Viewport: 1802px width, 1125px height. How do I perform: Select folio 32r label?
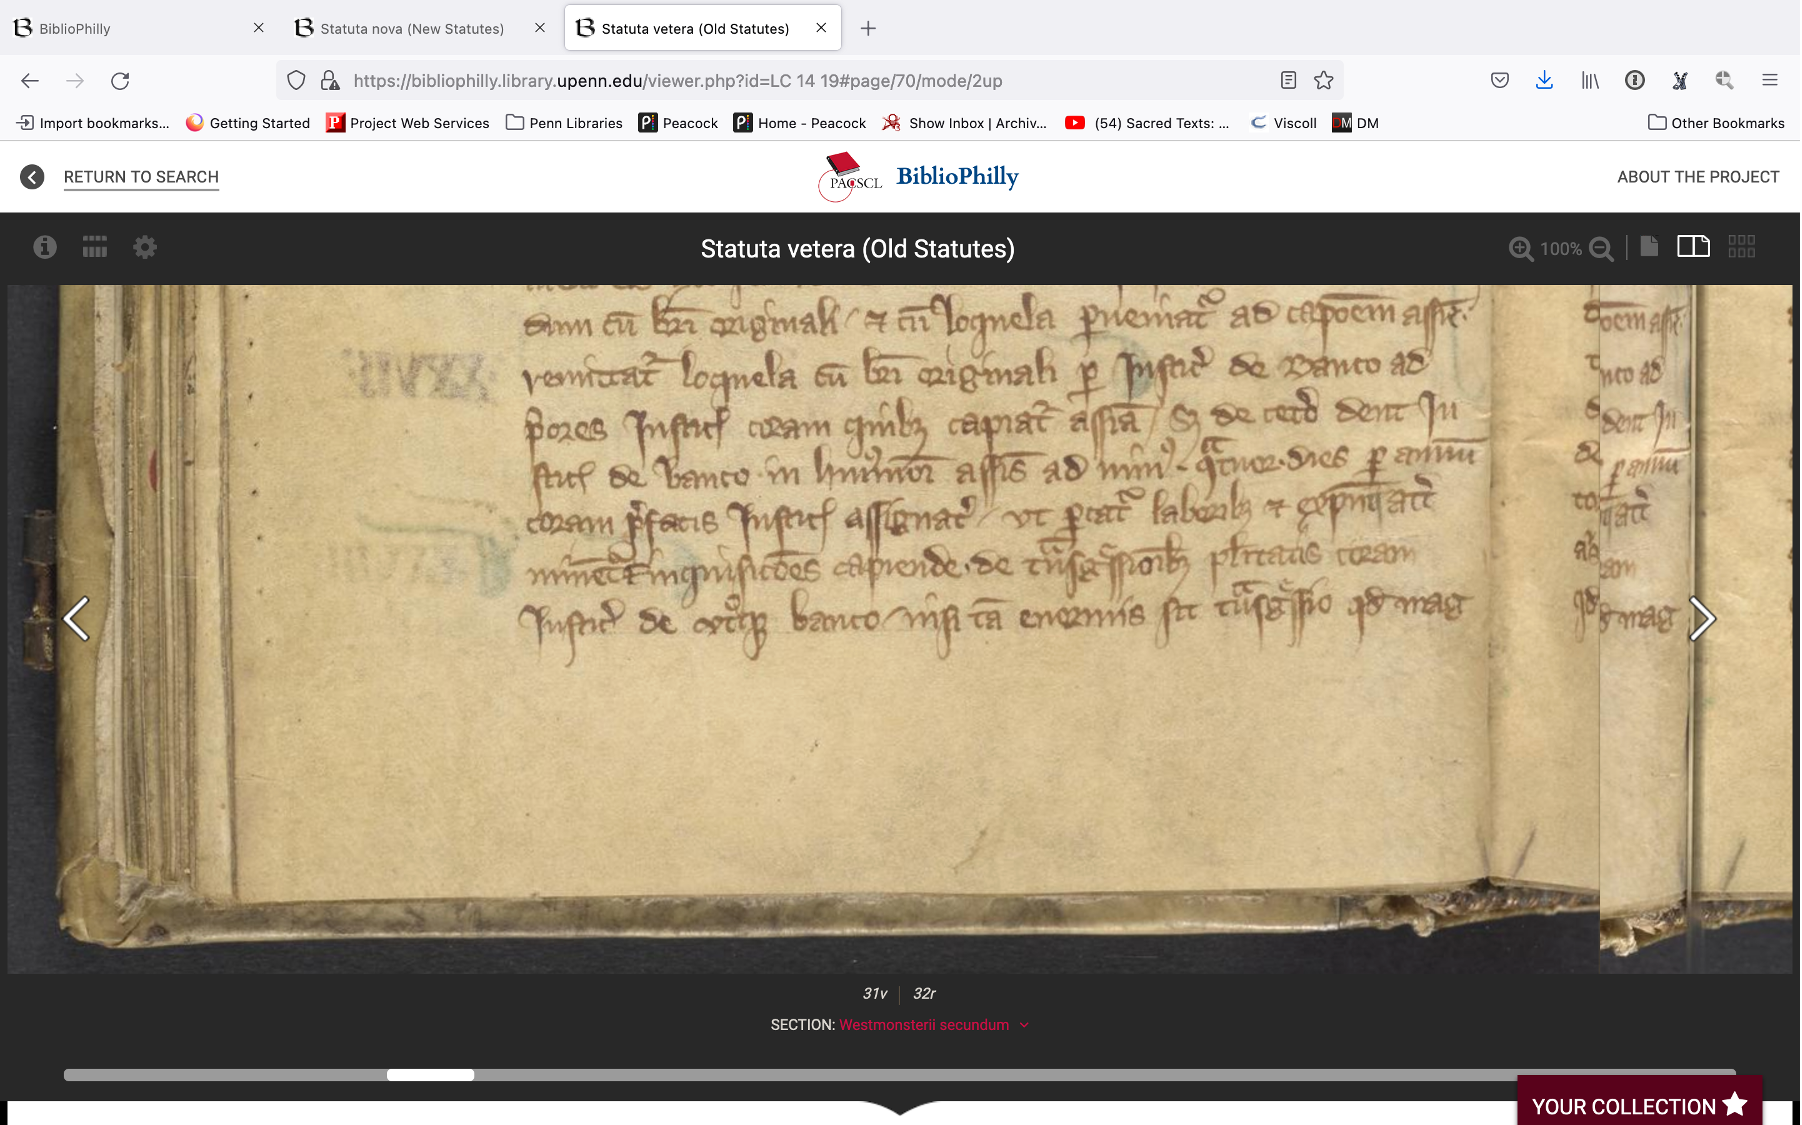(x=924, y=993)
